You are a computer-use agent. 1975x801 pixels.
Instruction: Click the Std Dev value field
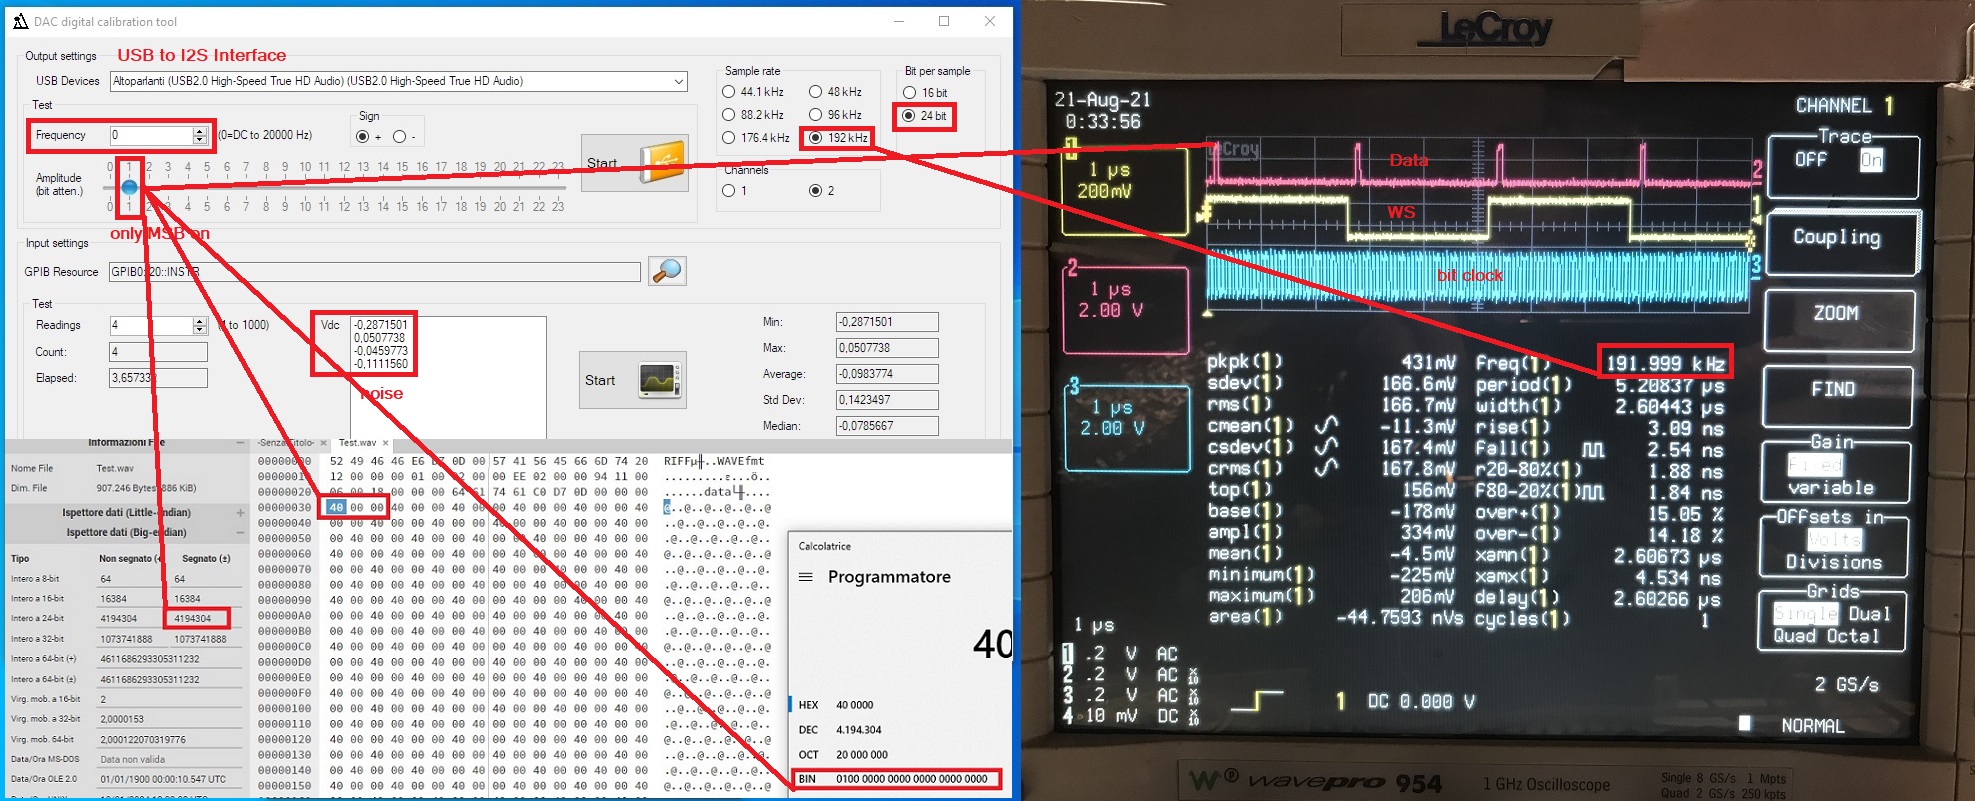pos(887,400)
